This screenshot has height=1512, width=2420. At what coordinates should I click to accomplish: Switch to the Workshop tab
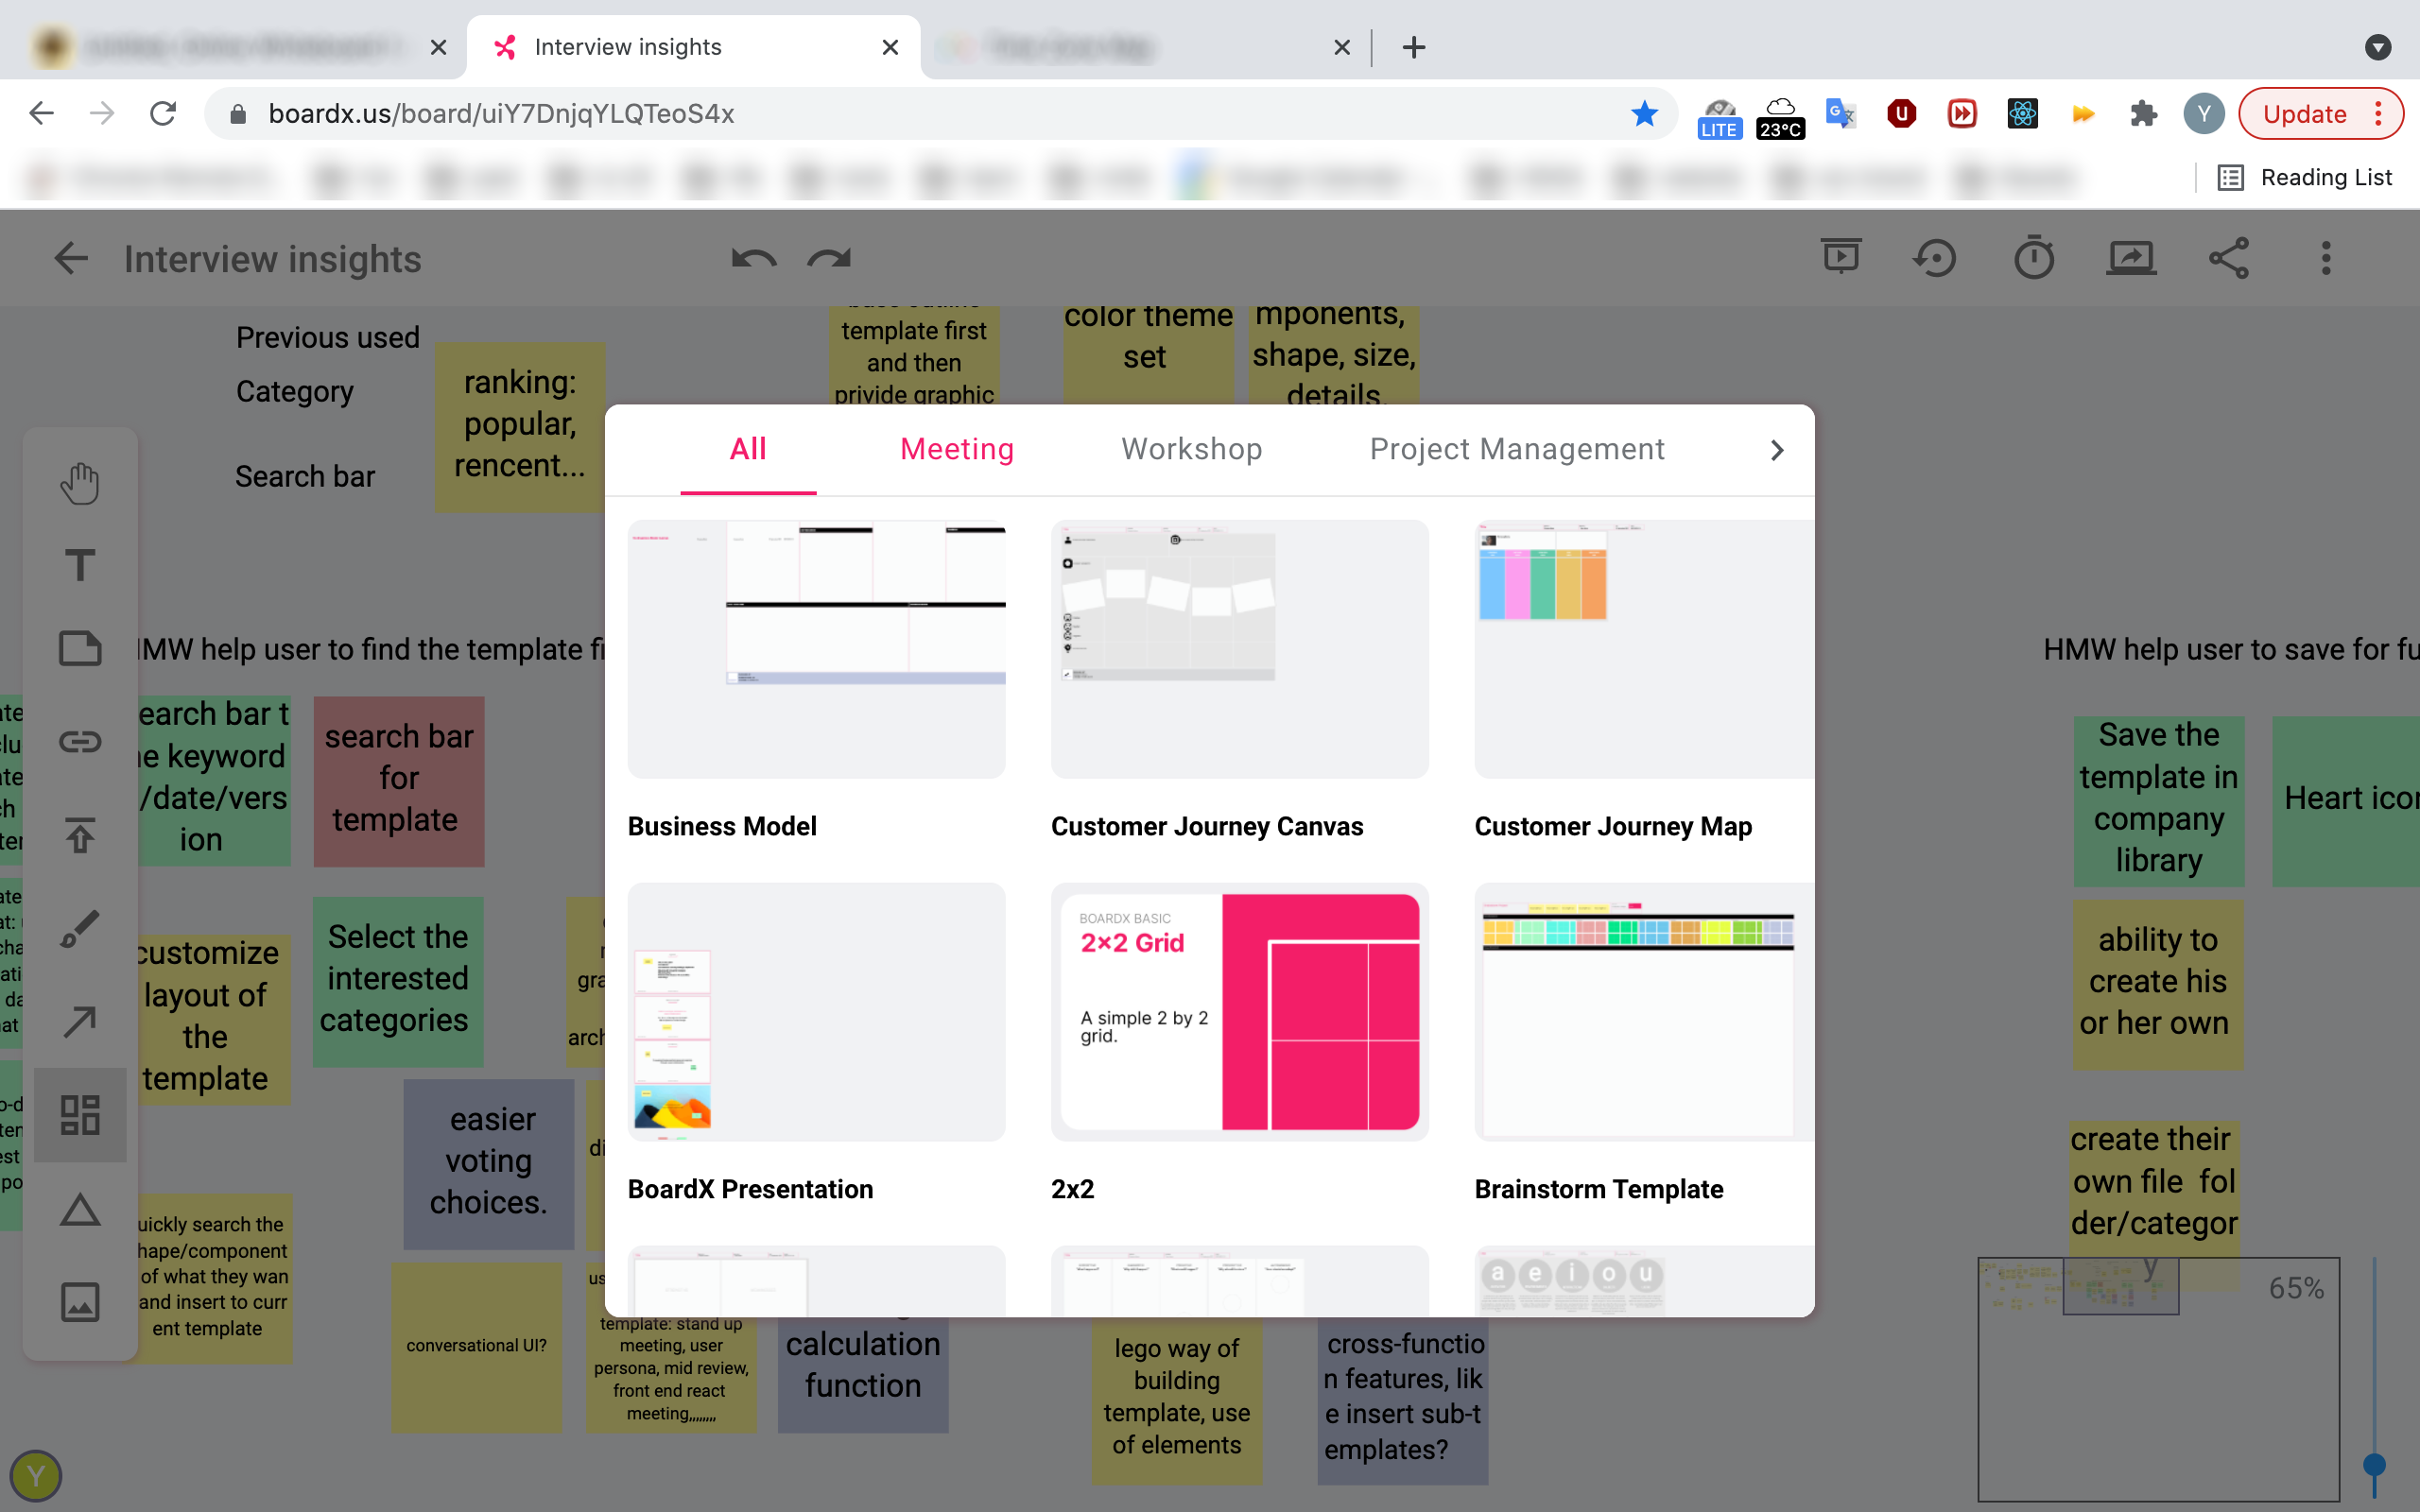click(1191, 449)
